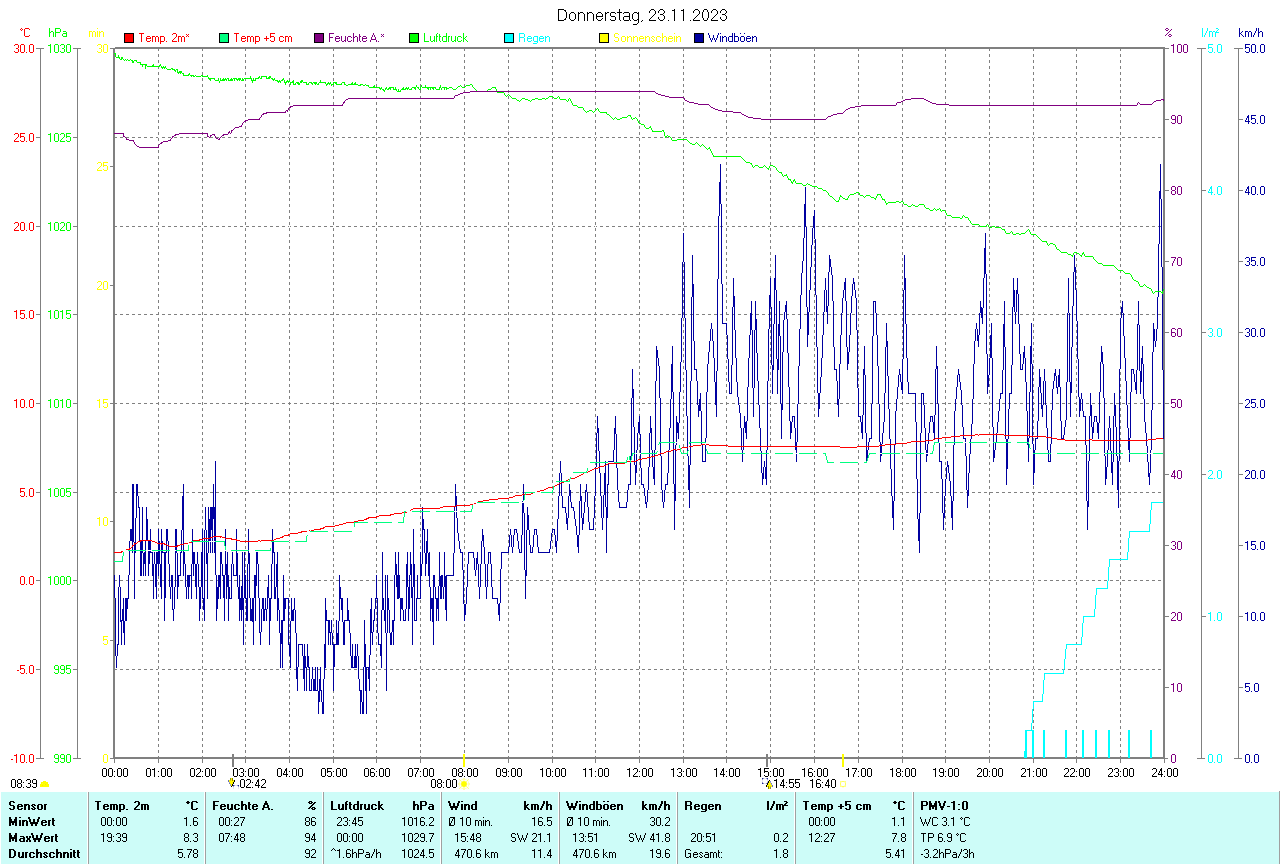Click the °C axis unit label at top left
Image resolution: width=1280 pixels, height=864 pixels.
point(26,33)
